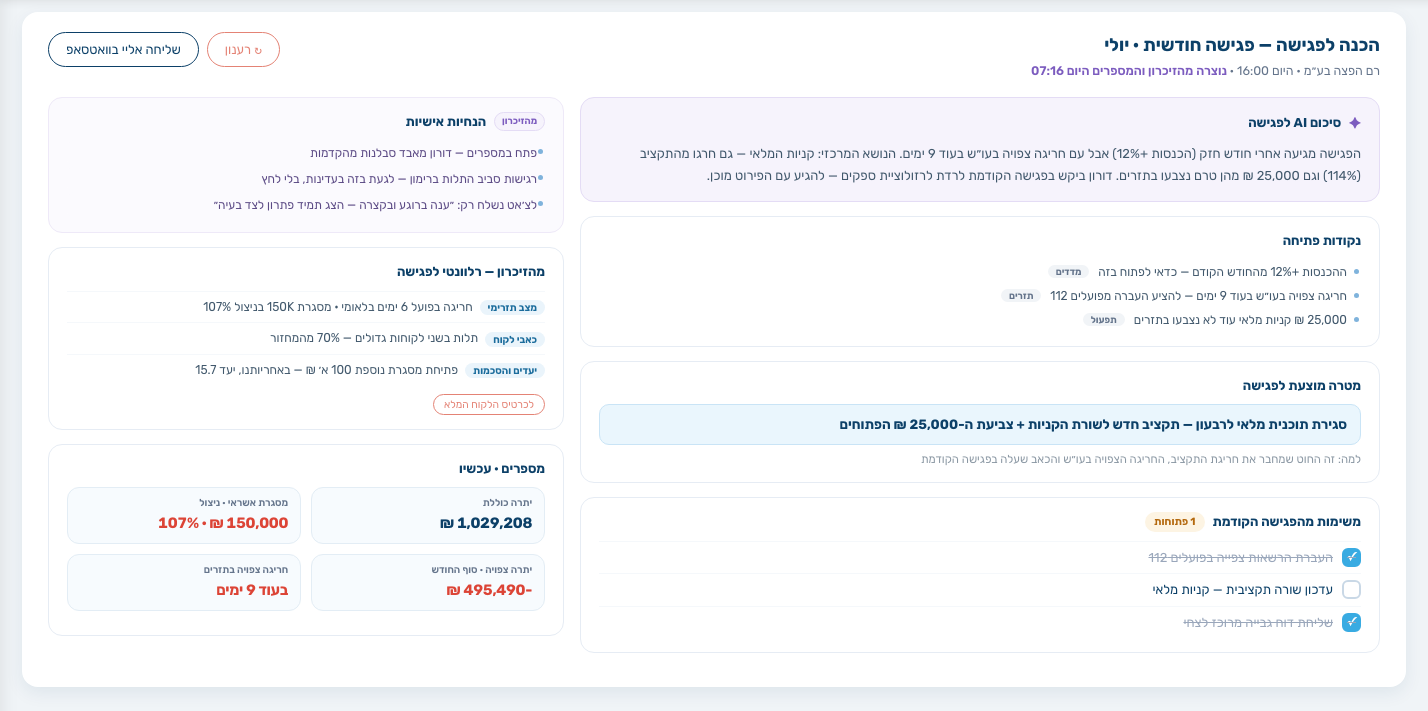
Task: Send to me via the שליחה אליי בוואטסאפ button
Action: [123, 49]
